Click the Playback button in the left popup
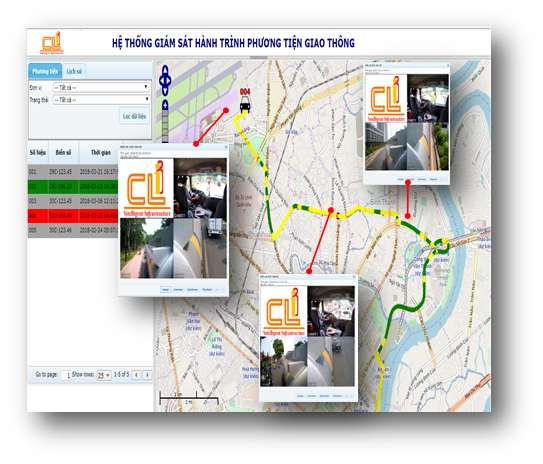 click(207, 289)
